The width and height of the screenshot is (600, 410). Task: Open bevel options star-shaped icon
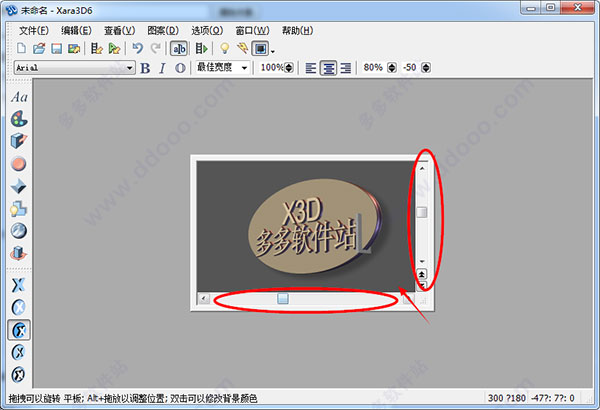(x=18, y=186)
